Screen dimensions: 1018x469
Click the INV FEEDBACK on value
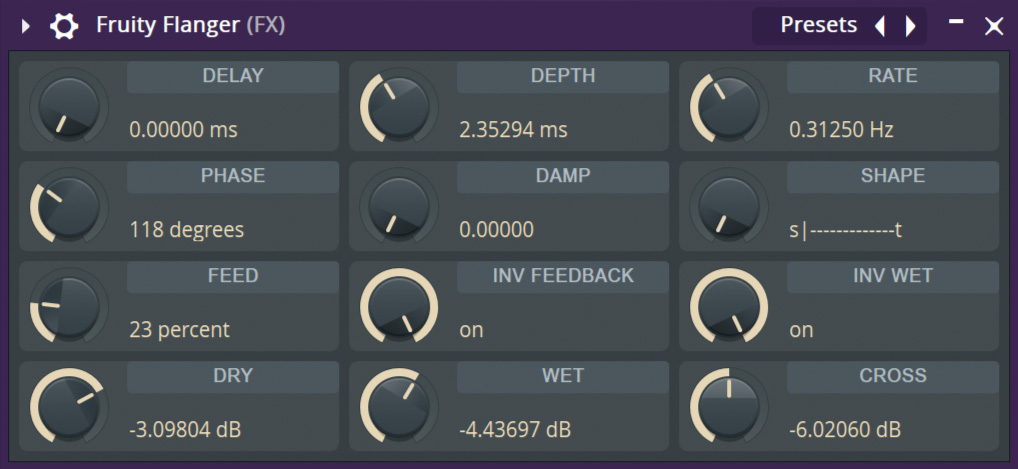[x=471, y=331]
